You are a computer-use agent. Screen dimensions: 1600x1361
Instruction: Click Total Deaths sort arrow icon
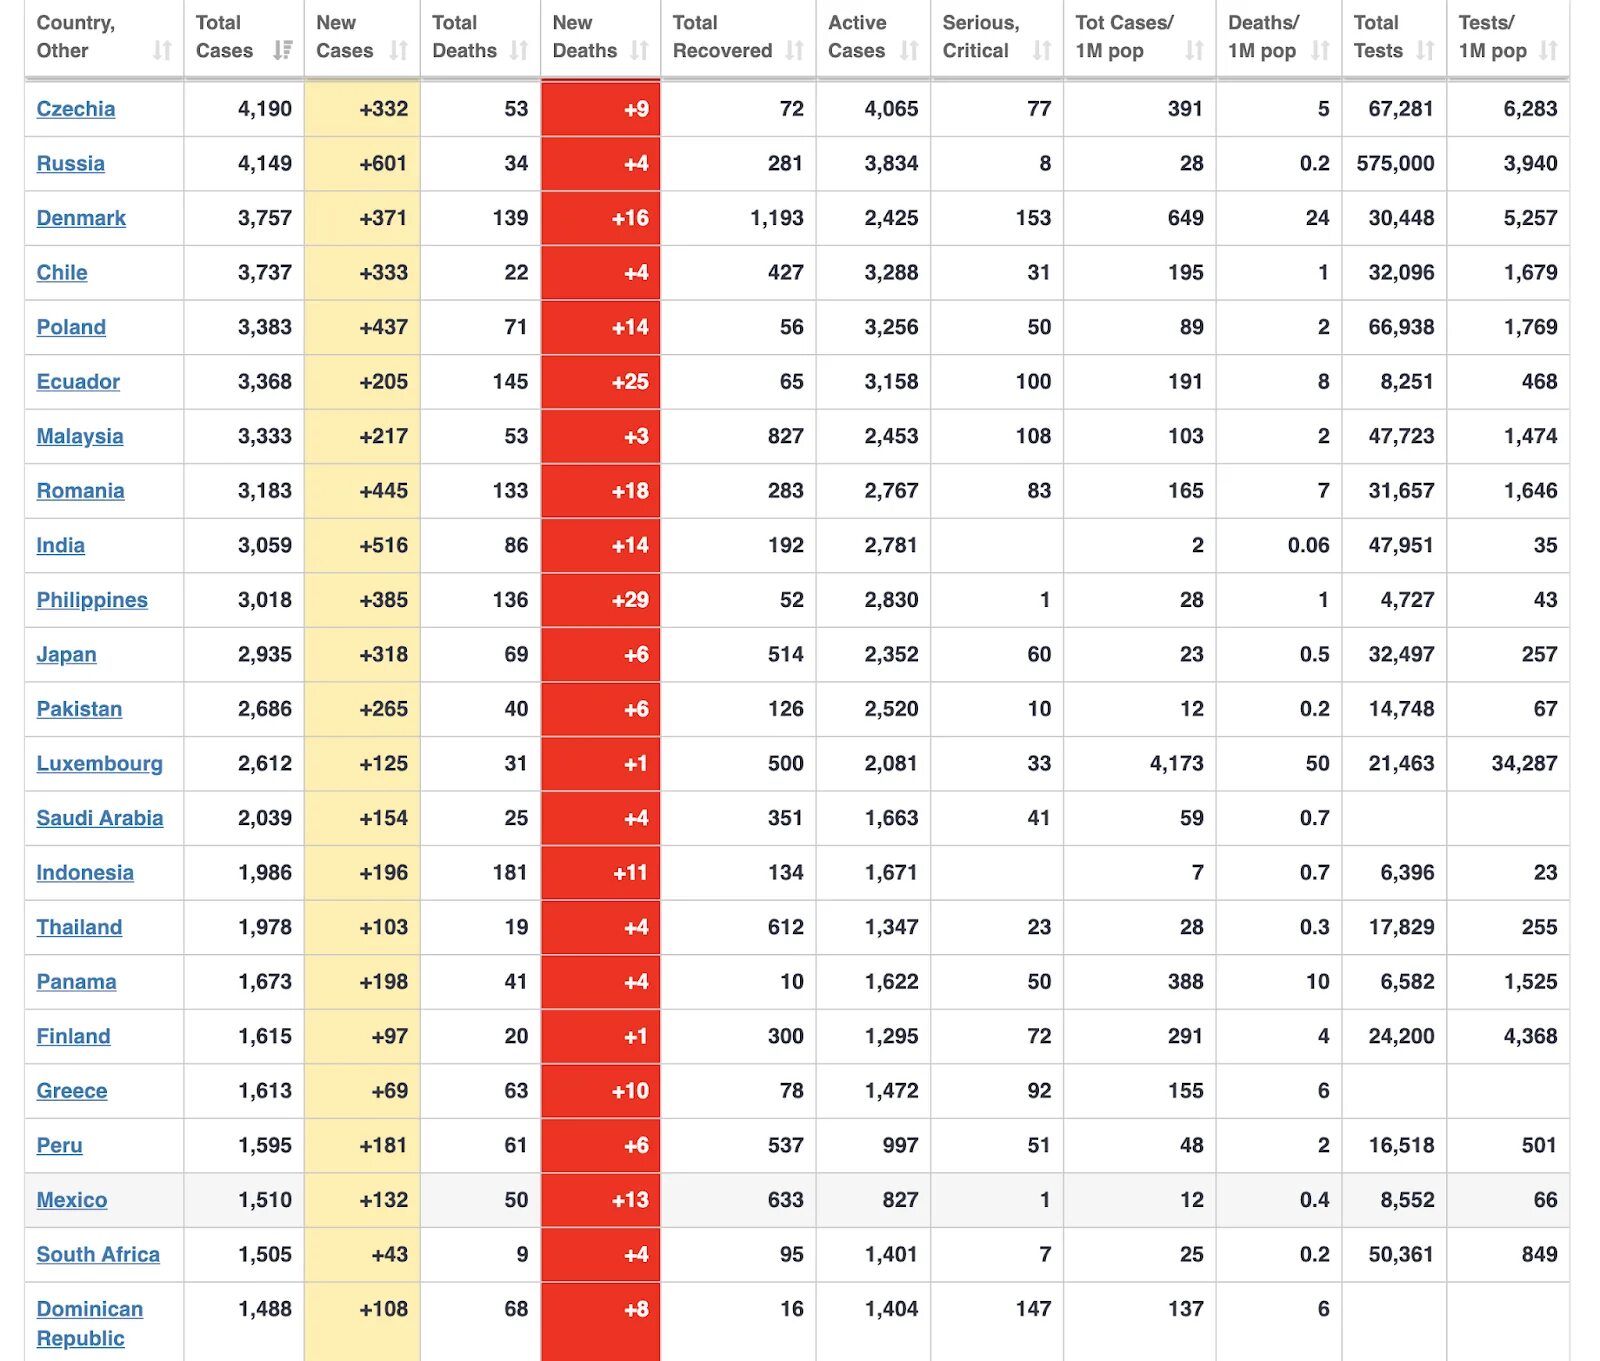click(x=519, y=51)
